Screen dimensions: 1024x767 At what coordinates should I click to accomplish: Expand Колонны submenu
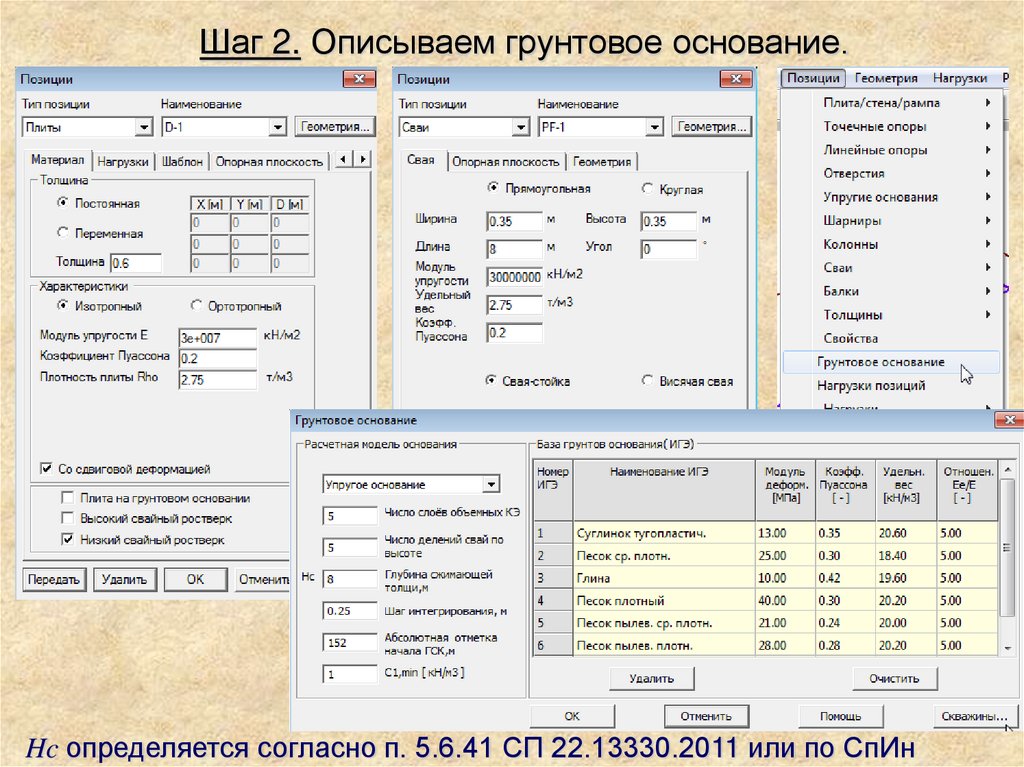click(891, 244)
